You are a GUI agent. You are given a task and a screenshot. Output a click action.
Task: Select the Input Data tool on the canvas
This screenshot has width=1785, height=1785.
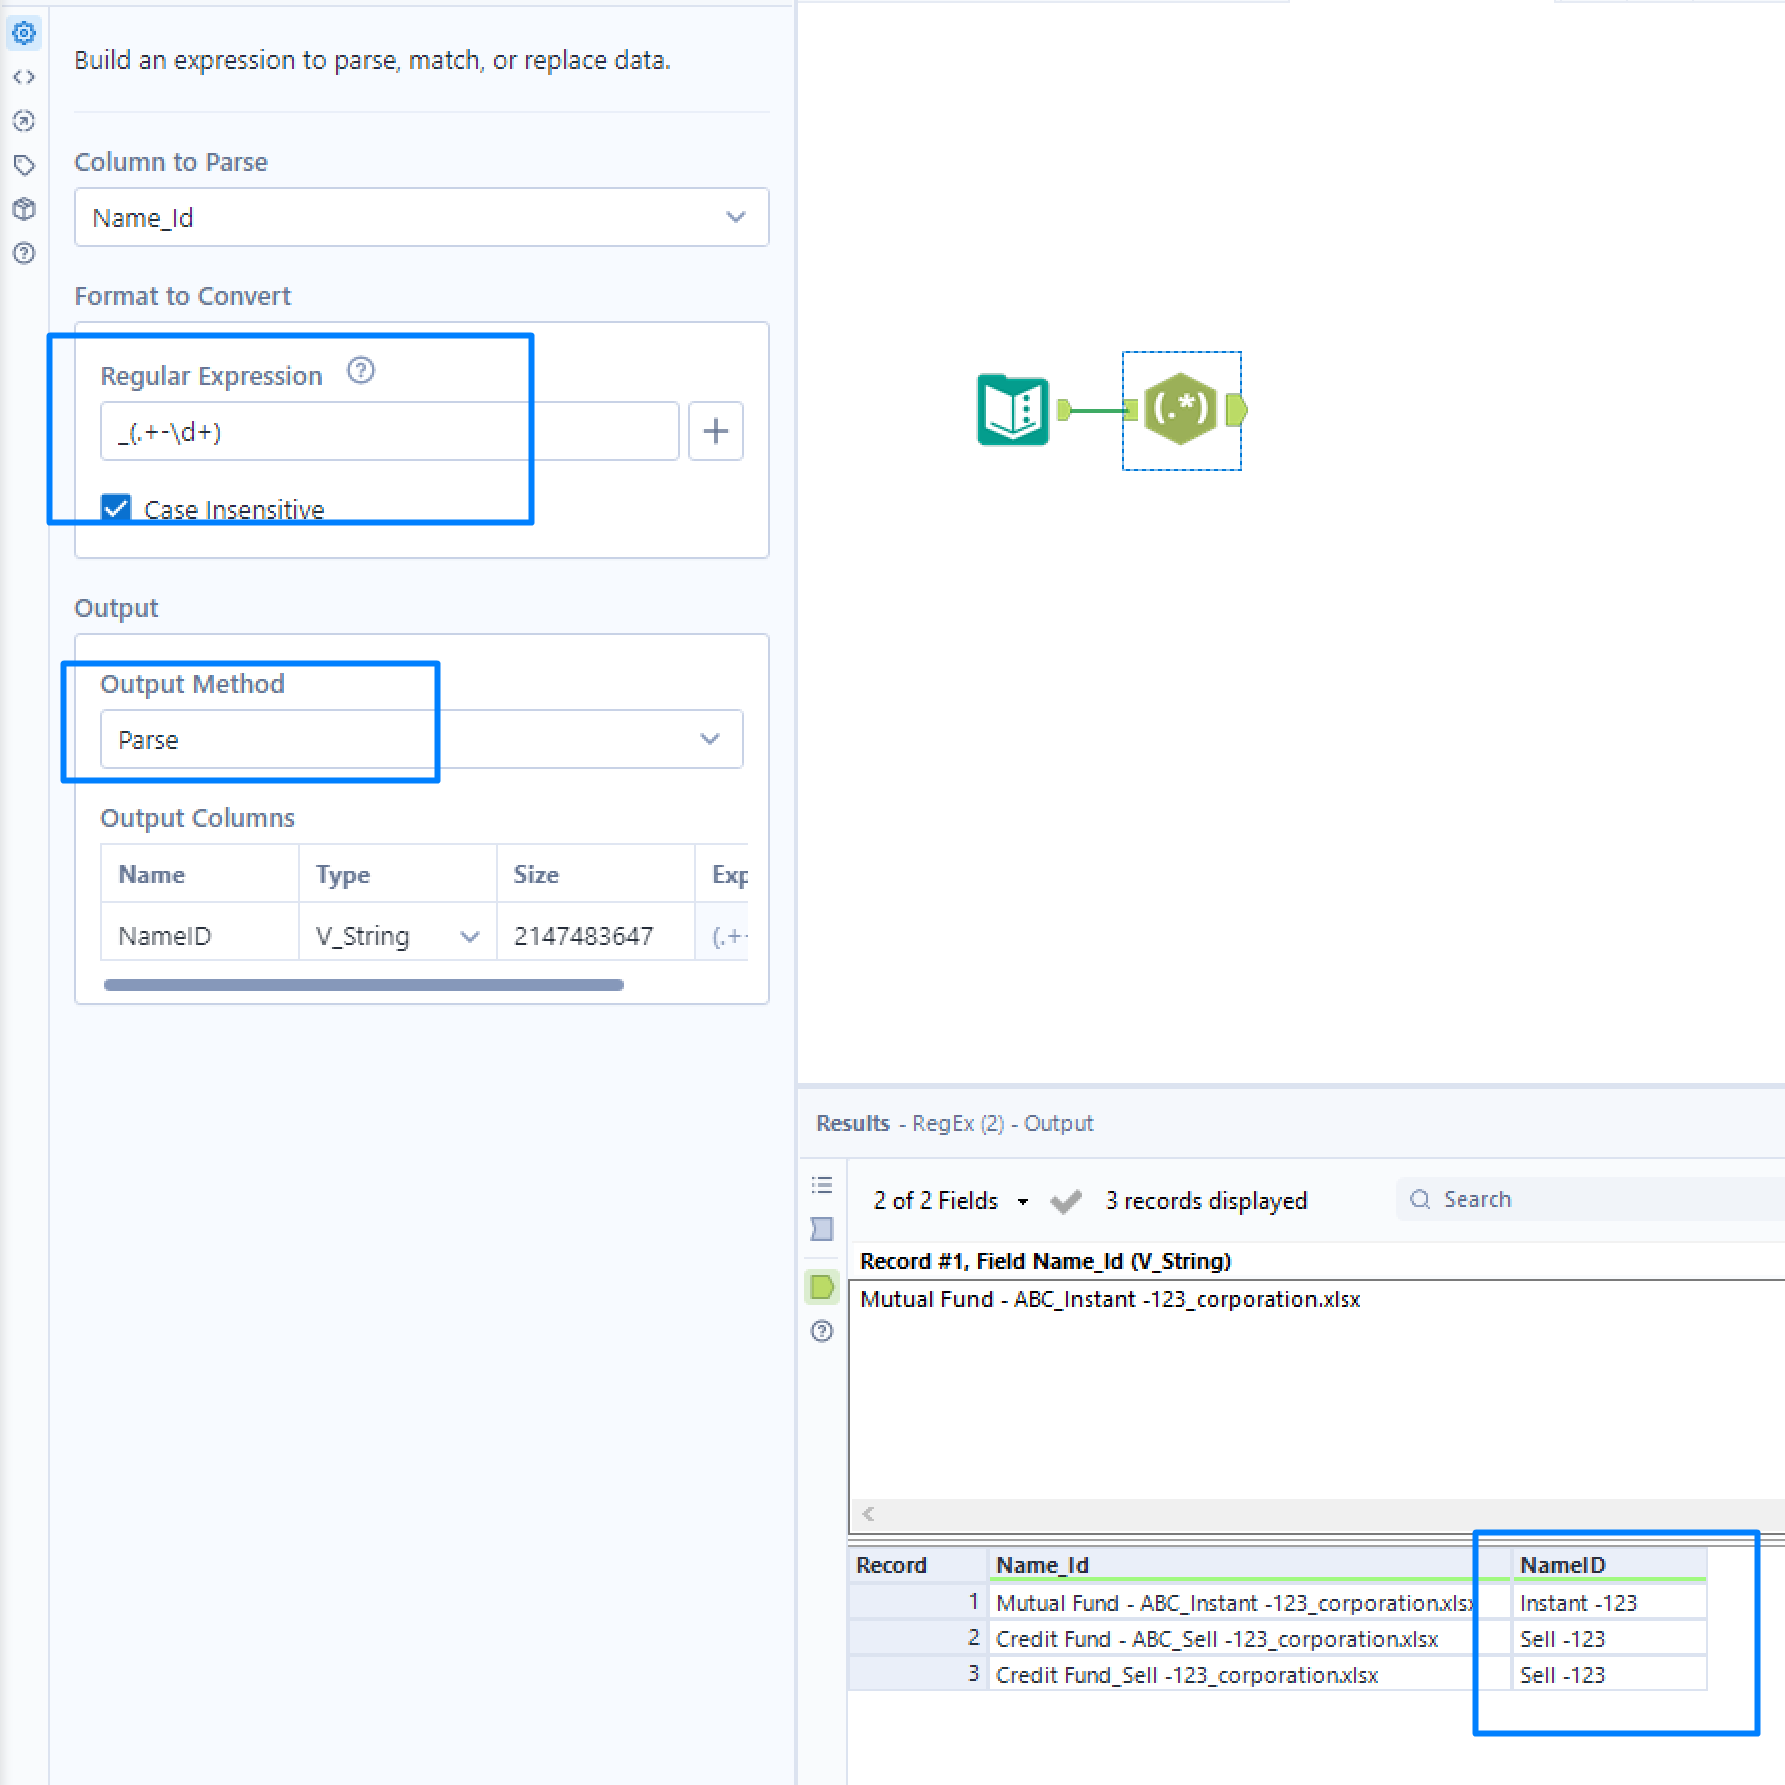coord(1012,410)
